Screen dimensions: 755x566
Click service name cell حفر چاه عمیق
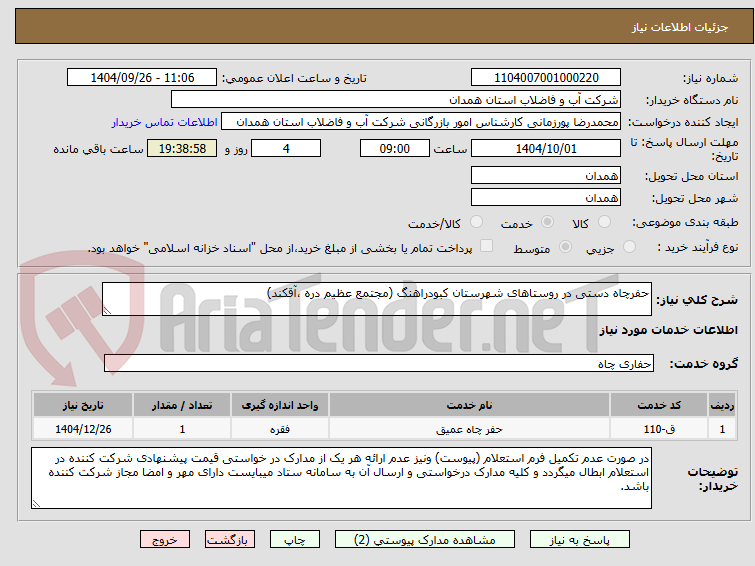[x=469, y=429]
